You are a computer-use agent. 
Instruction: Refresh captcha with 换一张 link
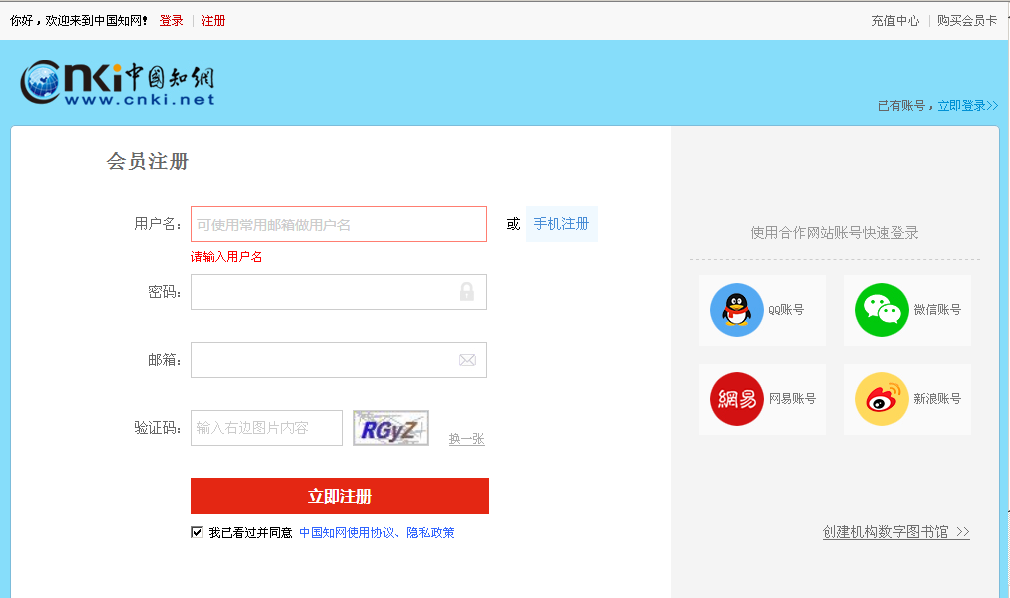coord(466,439)
